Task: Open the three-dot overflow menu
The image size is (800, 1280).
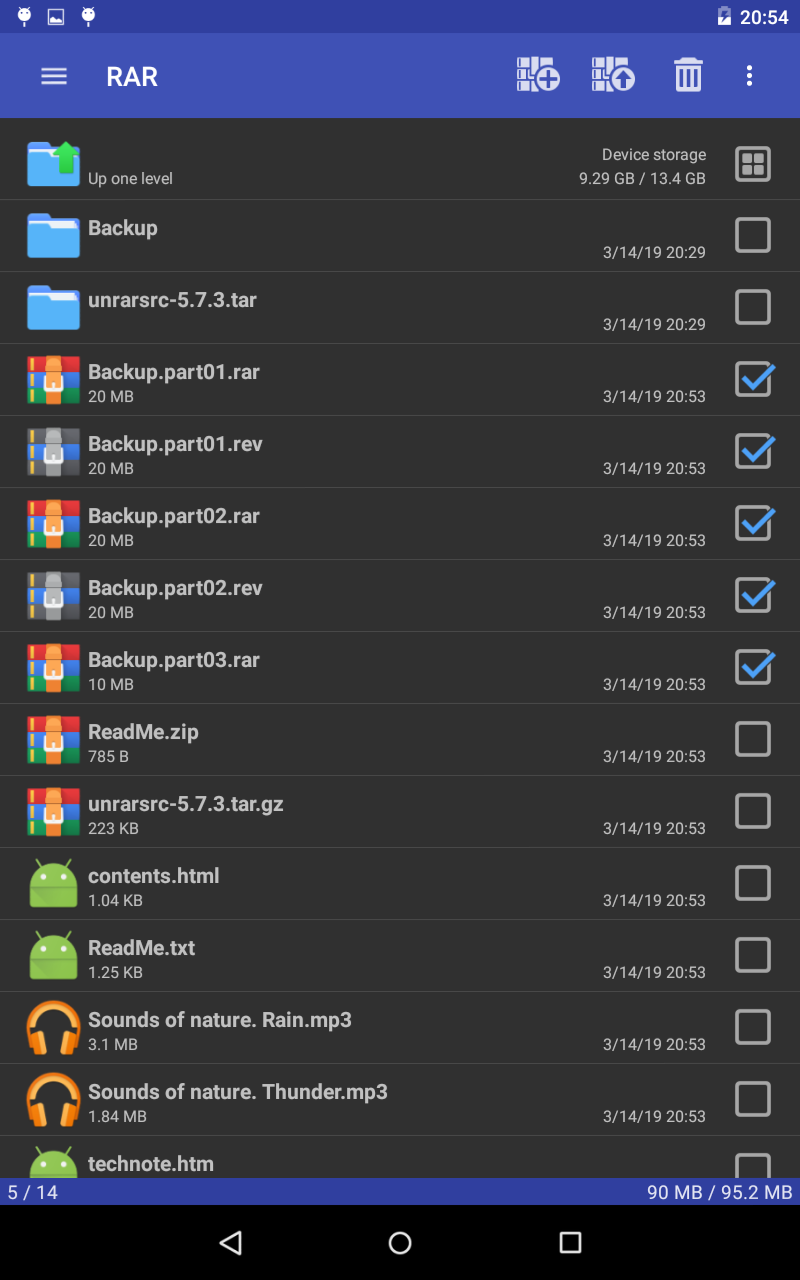Action: (x=749, y=76)
